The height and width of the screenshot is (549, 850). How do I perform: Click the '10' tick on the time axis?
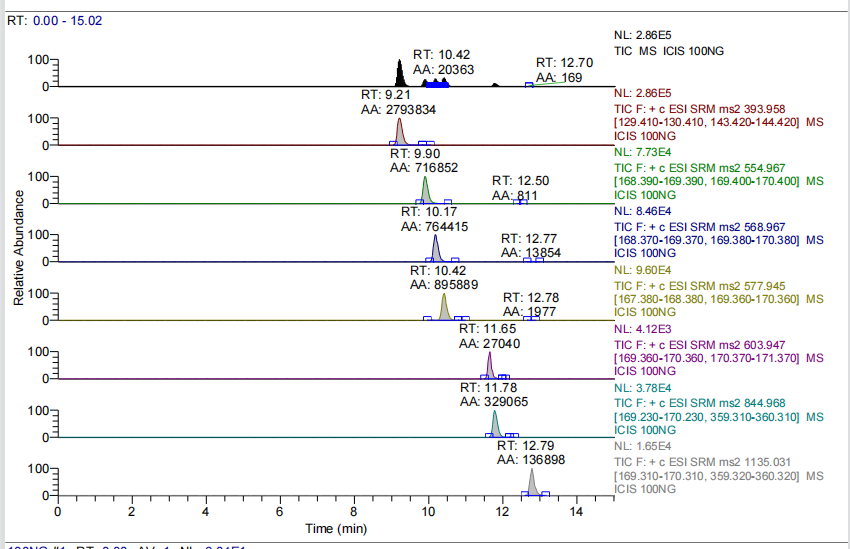(x=428, y=512)
